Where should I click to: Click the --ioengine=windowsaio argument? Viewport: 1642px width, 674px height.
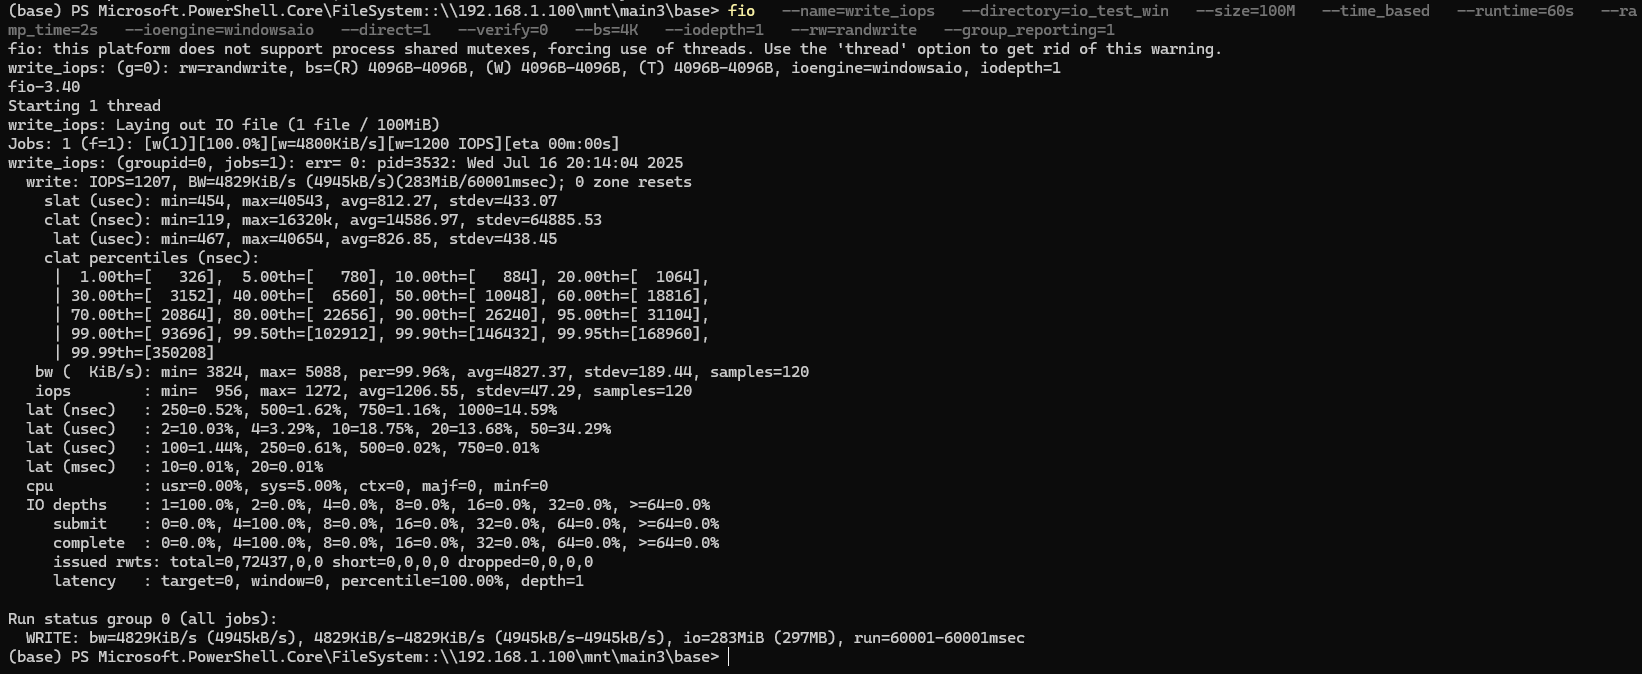tap(219, 30)
